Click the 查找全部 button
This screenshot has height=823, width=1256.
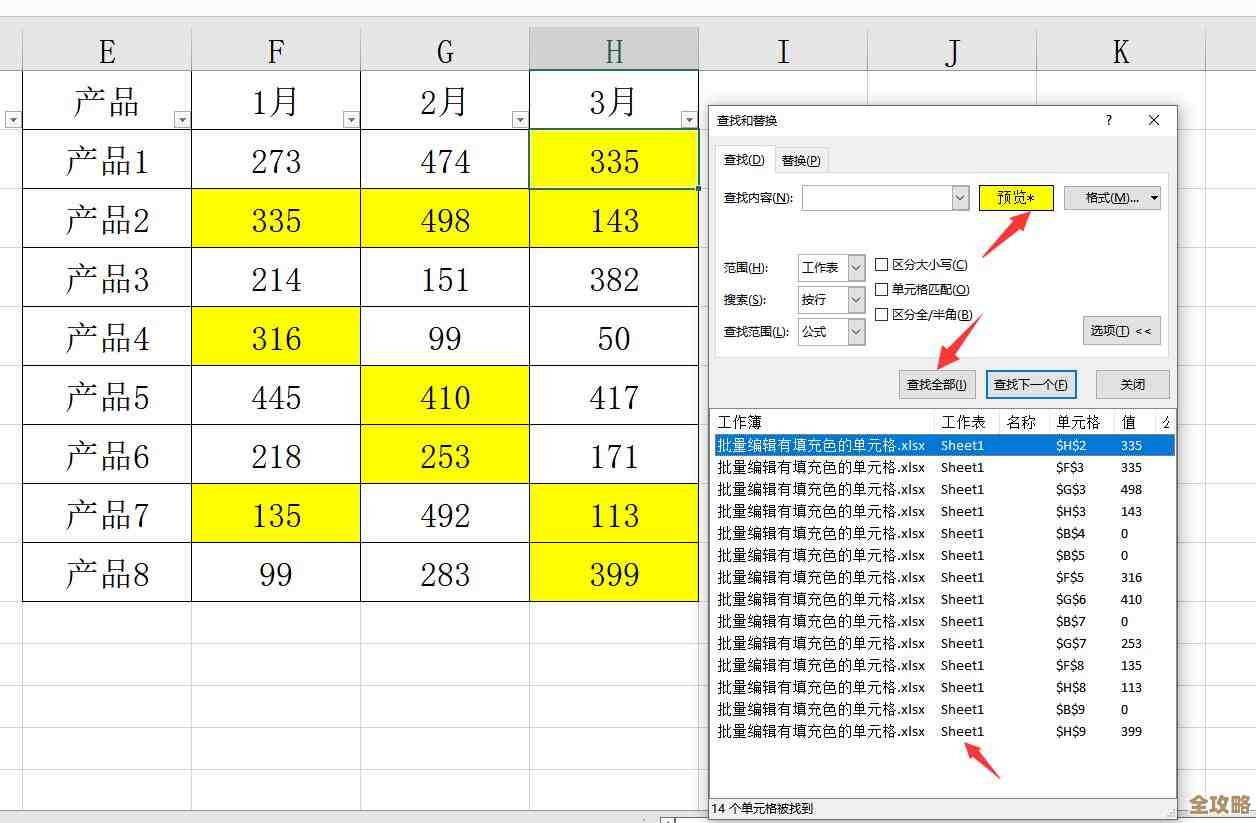click(x=936, y=384)
